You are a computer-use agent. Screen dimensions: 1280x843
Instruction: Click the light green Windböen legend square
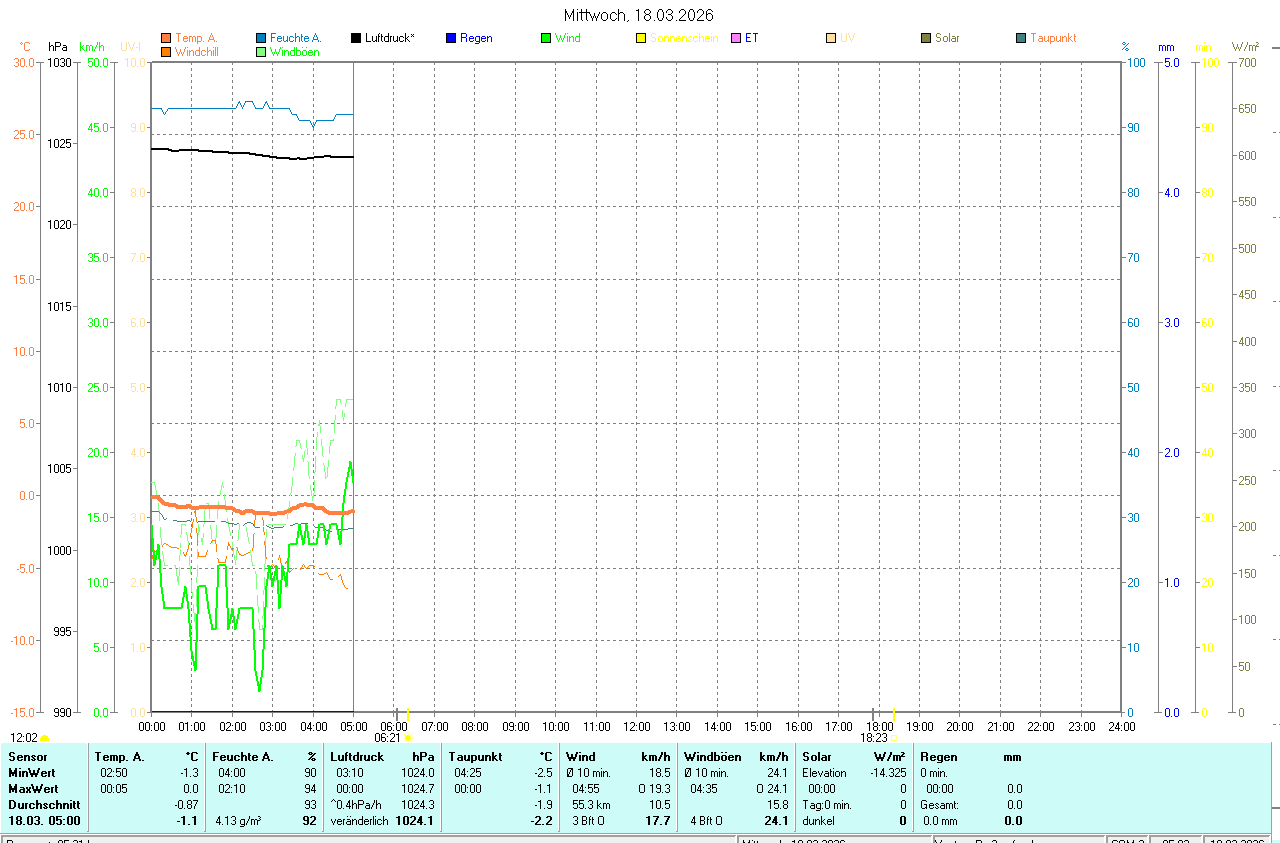click(x=261, y=52)
